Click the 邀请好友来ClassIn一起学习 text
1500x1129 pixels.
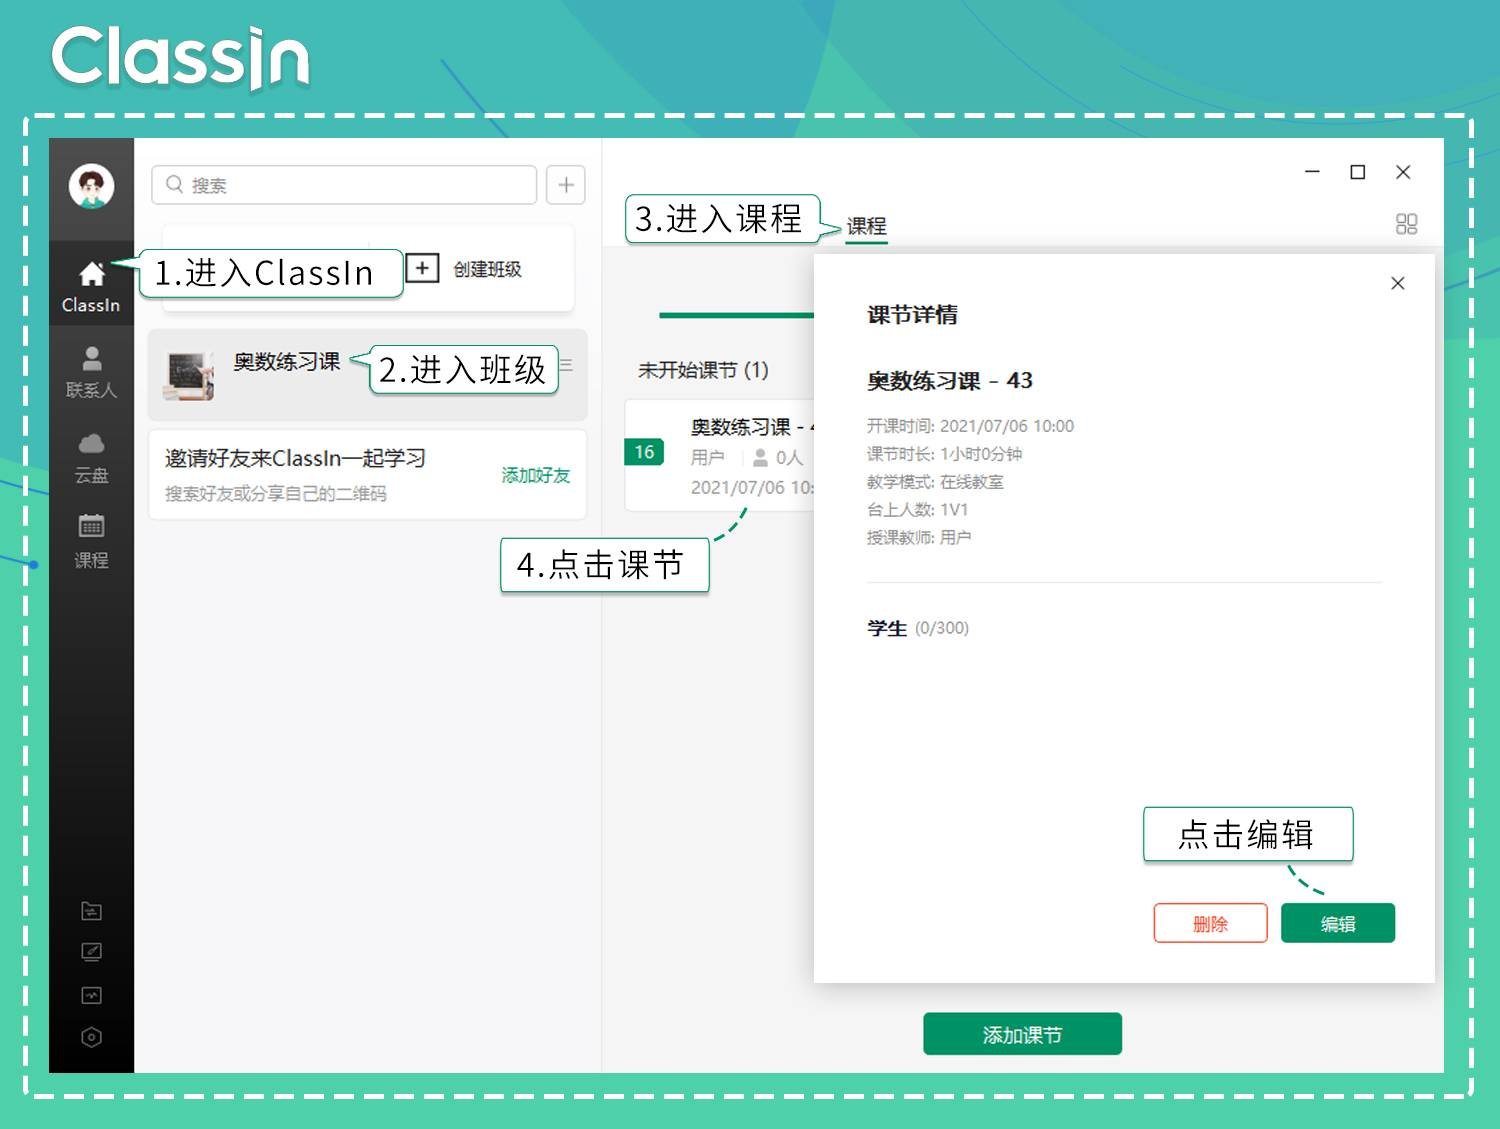coord(295,458)
